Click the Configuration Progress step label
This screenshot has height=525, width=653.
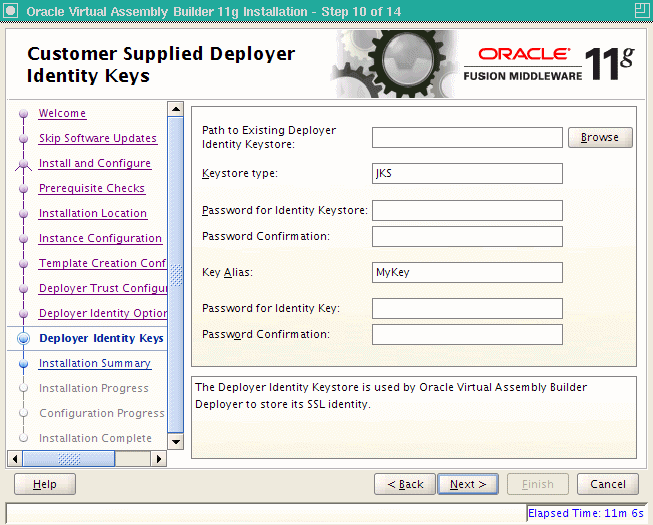click(102, 413)
